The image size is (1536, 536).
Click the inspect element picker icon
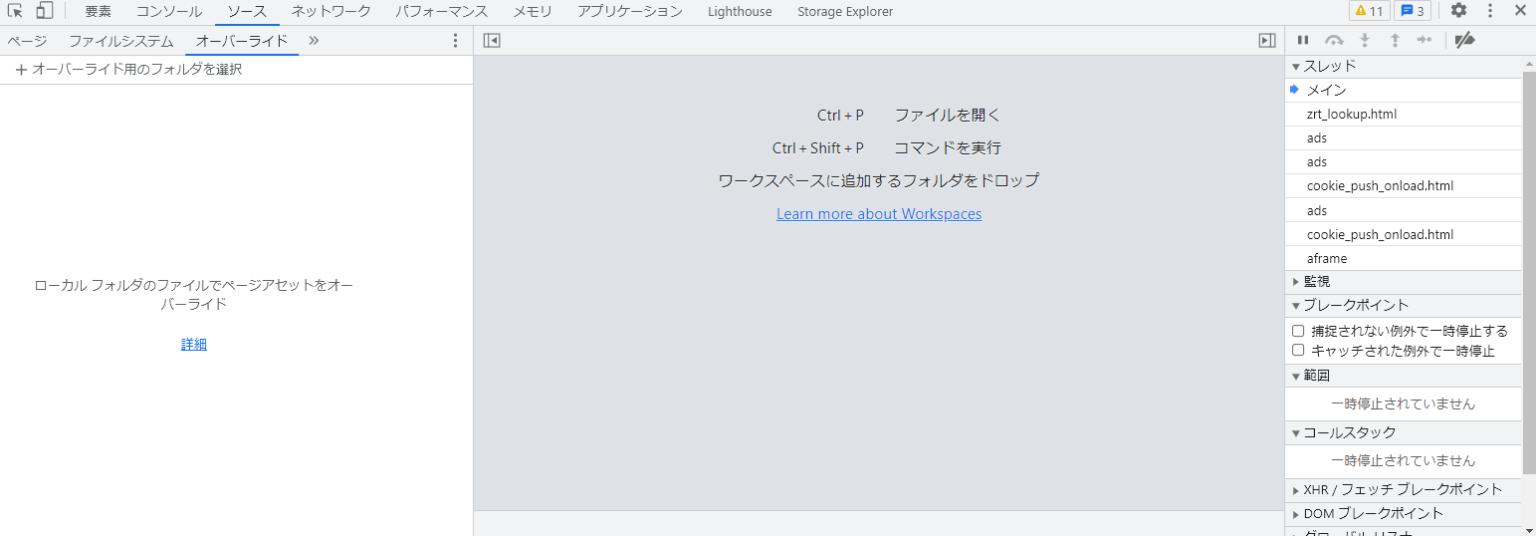point(15,11)
